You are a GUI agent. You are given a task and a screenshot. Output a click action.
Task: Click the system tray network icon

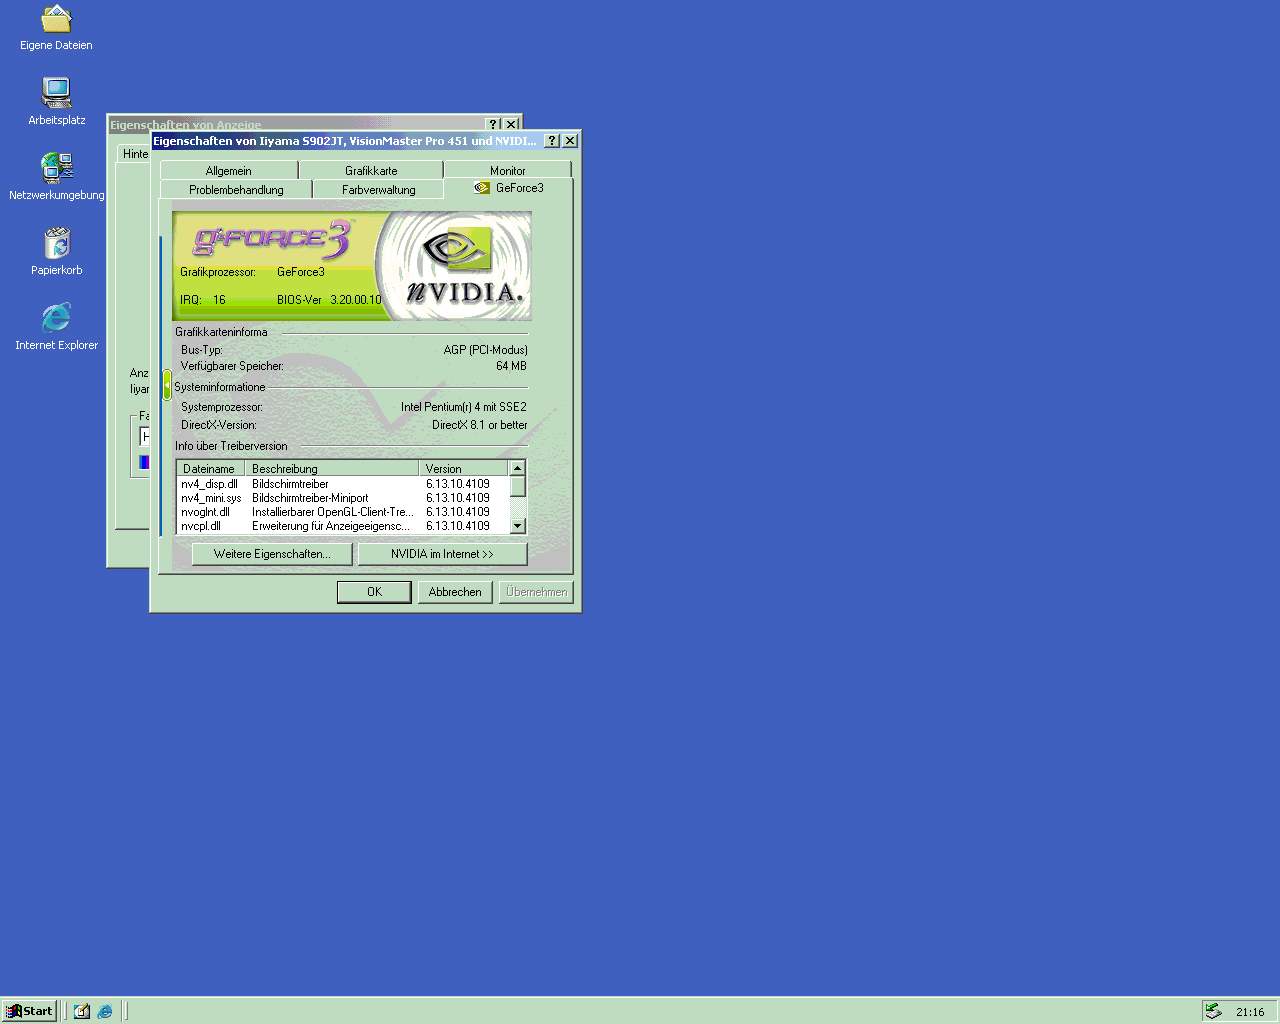(x=1213, y=1011)
